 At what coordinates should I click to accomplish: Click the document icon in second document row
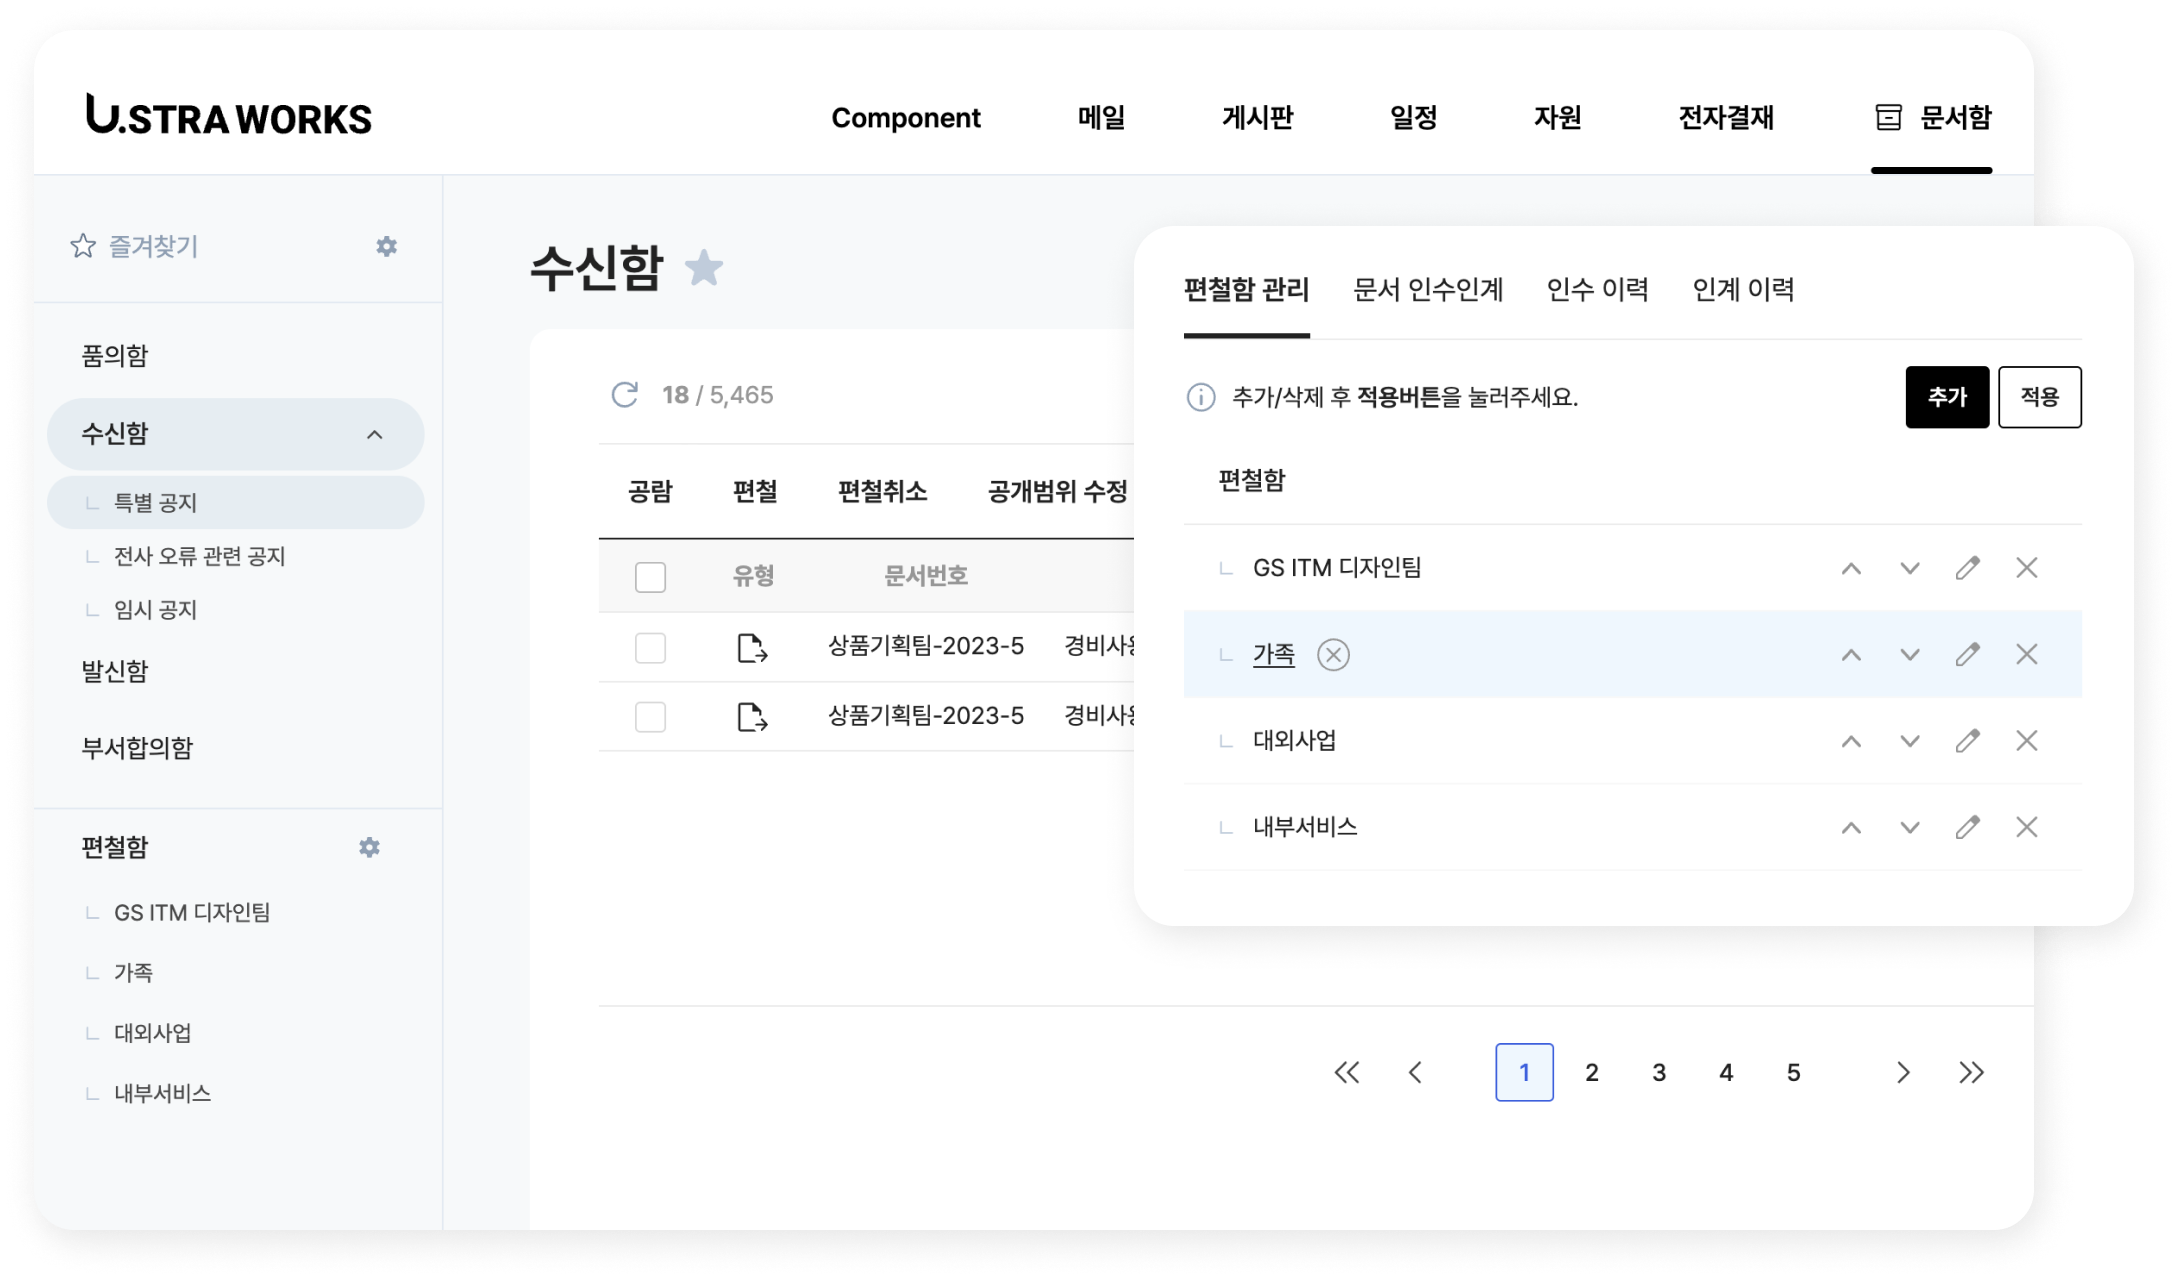(752, 717)
